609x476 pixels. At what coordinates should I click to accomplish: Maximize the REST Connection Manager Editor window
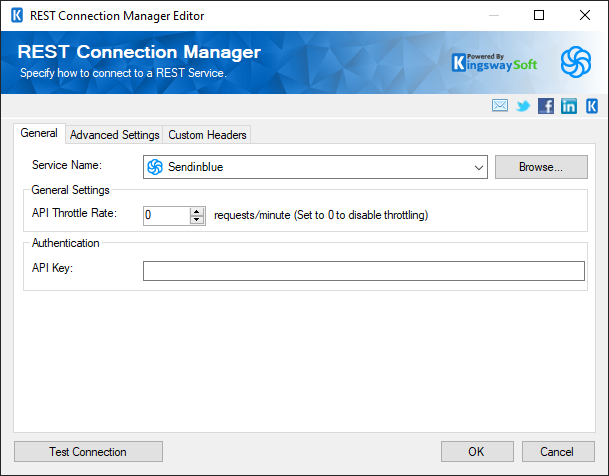(x=539, y=15)
